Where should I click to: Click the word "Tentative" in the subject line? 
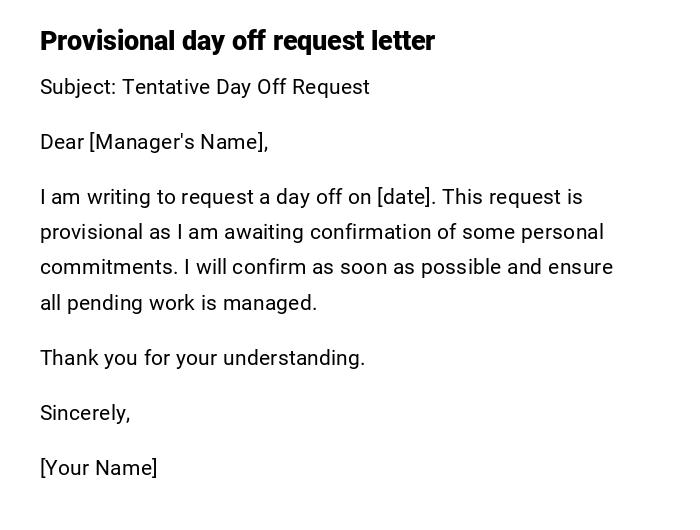[166, 87]
